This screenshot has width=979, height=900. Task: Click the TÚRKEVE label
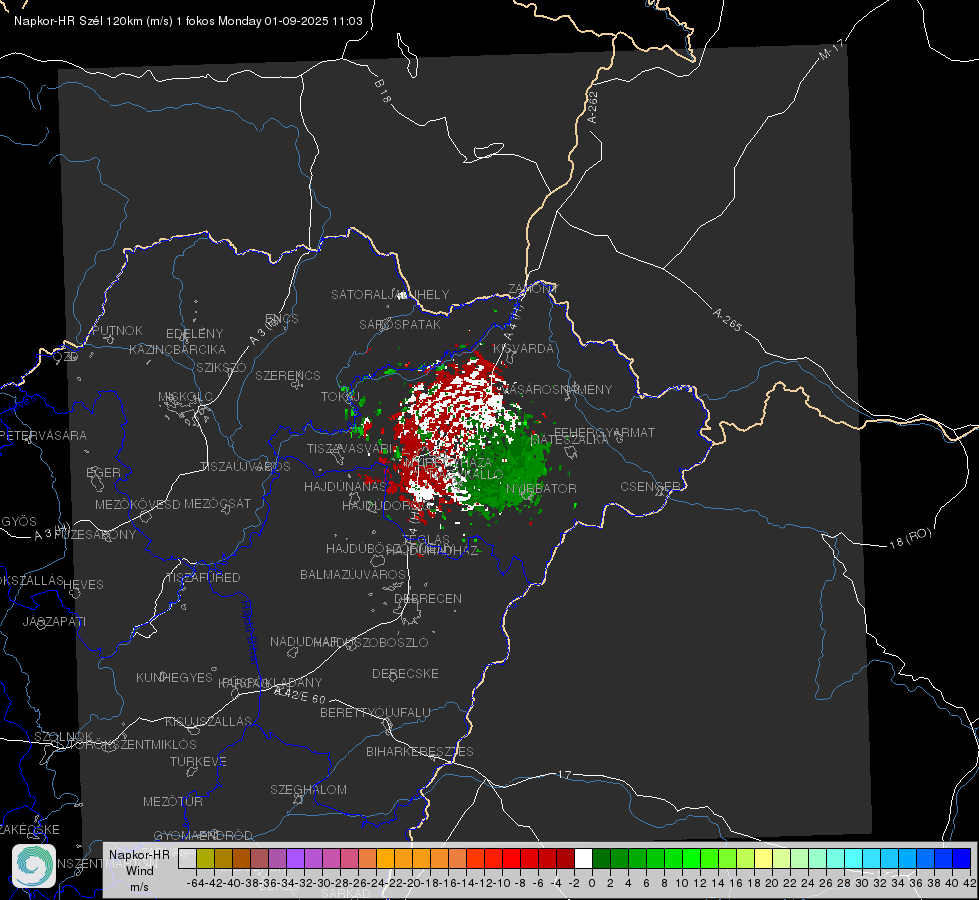199,761
